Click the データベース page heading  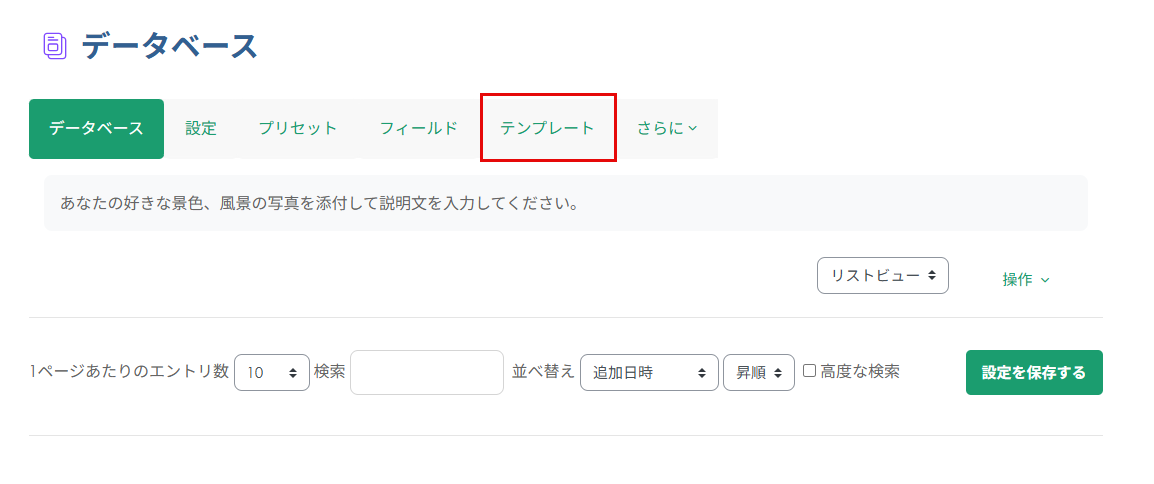tap(170, 46)
